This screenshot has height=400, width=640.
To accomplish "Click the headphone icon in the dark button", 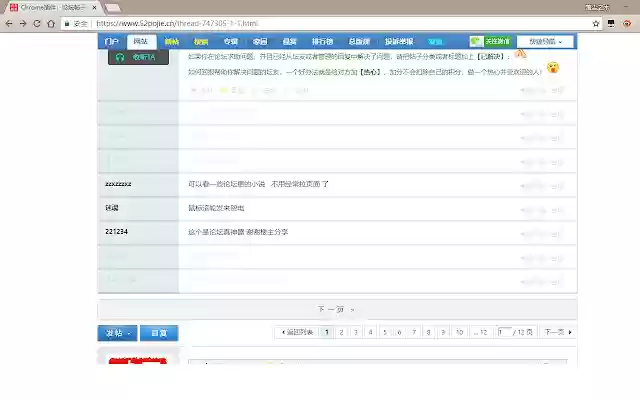I will [120, 57].
